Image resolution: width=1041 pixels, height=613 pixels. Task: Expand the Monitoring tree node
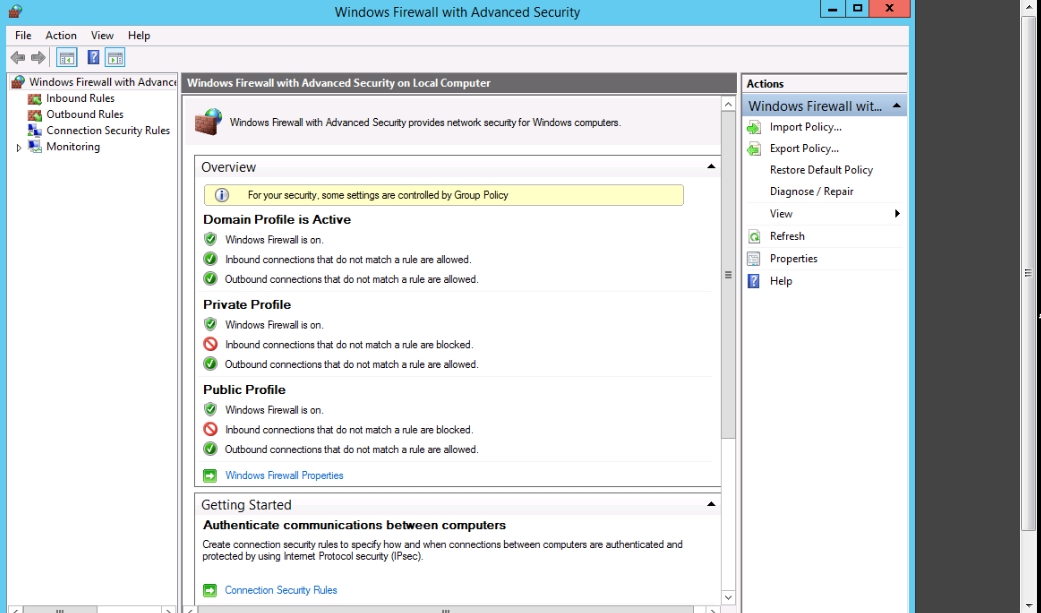[x=18, y=147]
